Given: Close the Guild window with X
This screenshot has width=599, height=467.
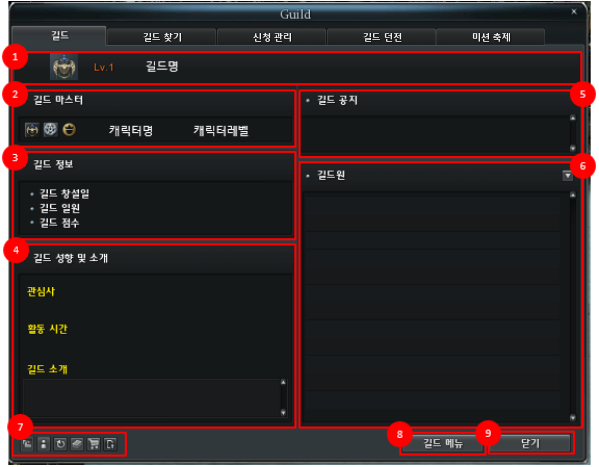Looking at the screenshot, I should [x=574, y=12].
